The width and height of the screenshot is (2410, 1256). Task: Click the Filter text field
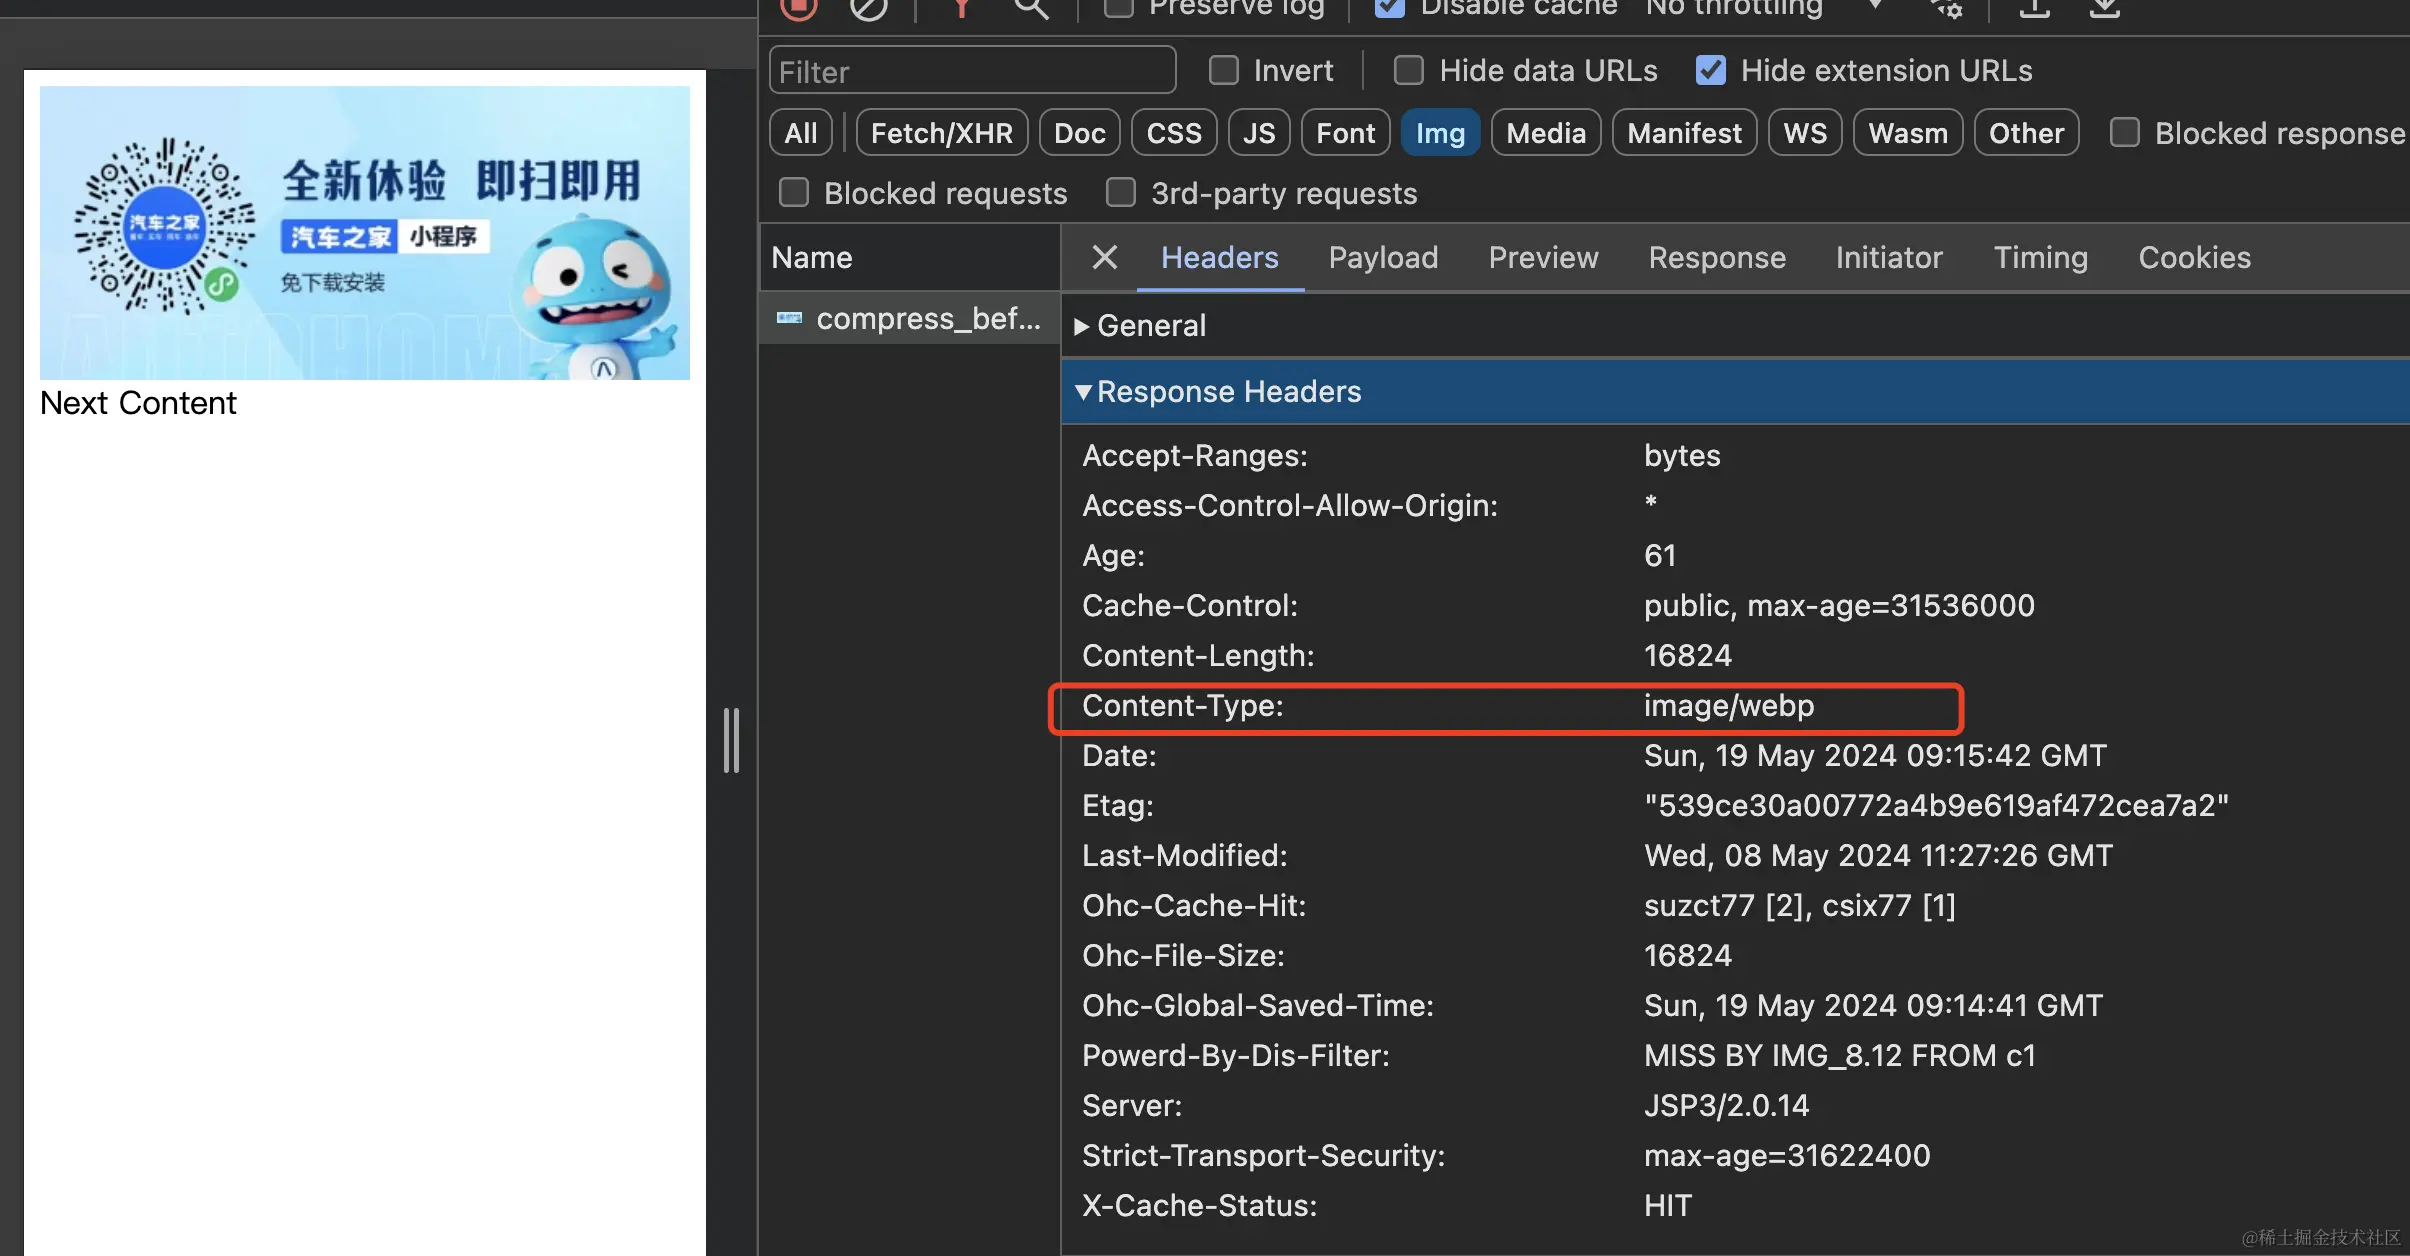(972, 71)
